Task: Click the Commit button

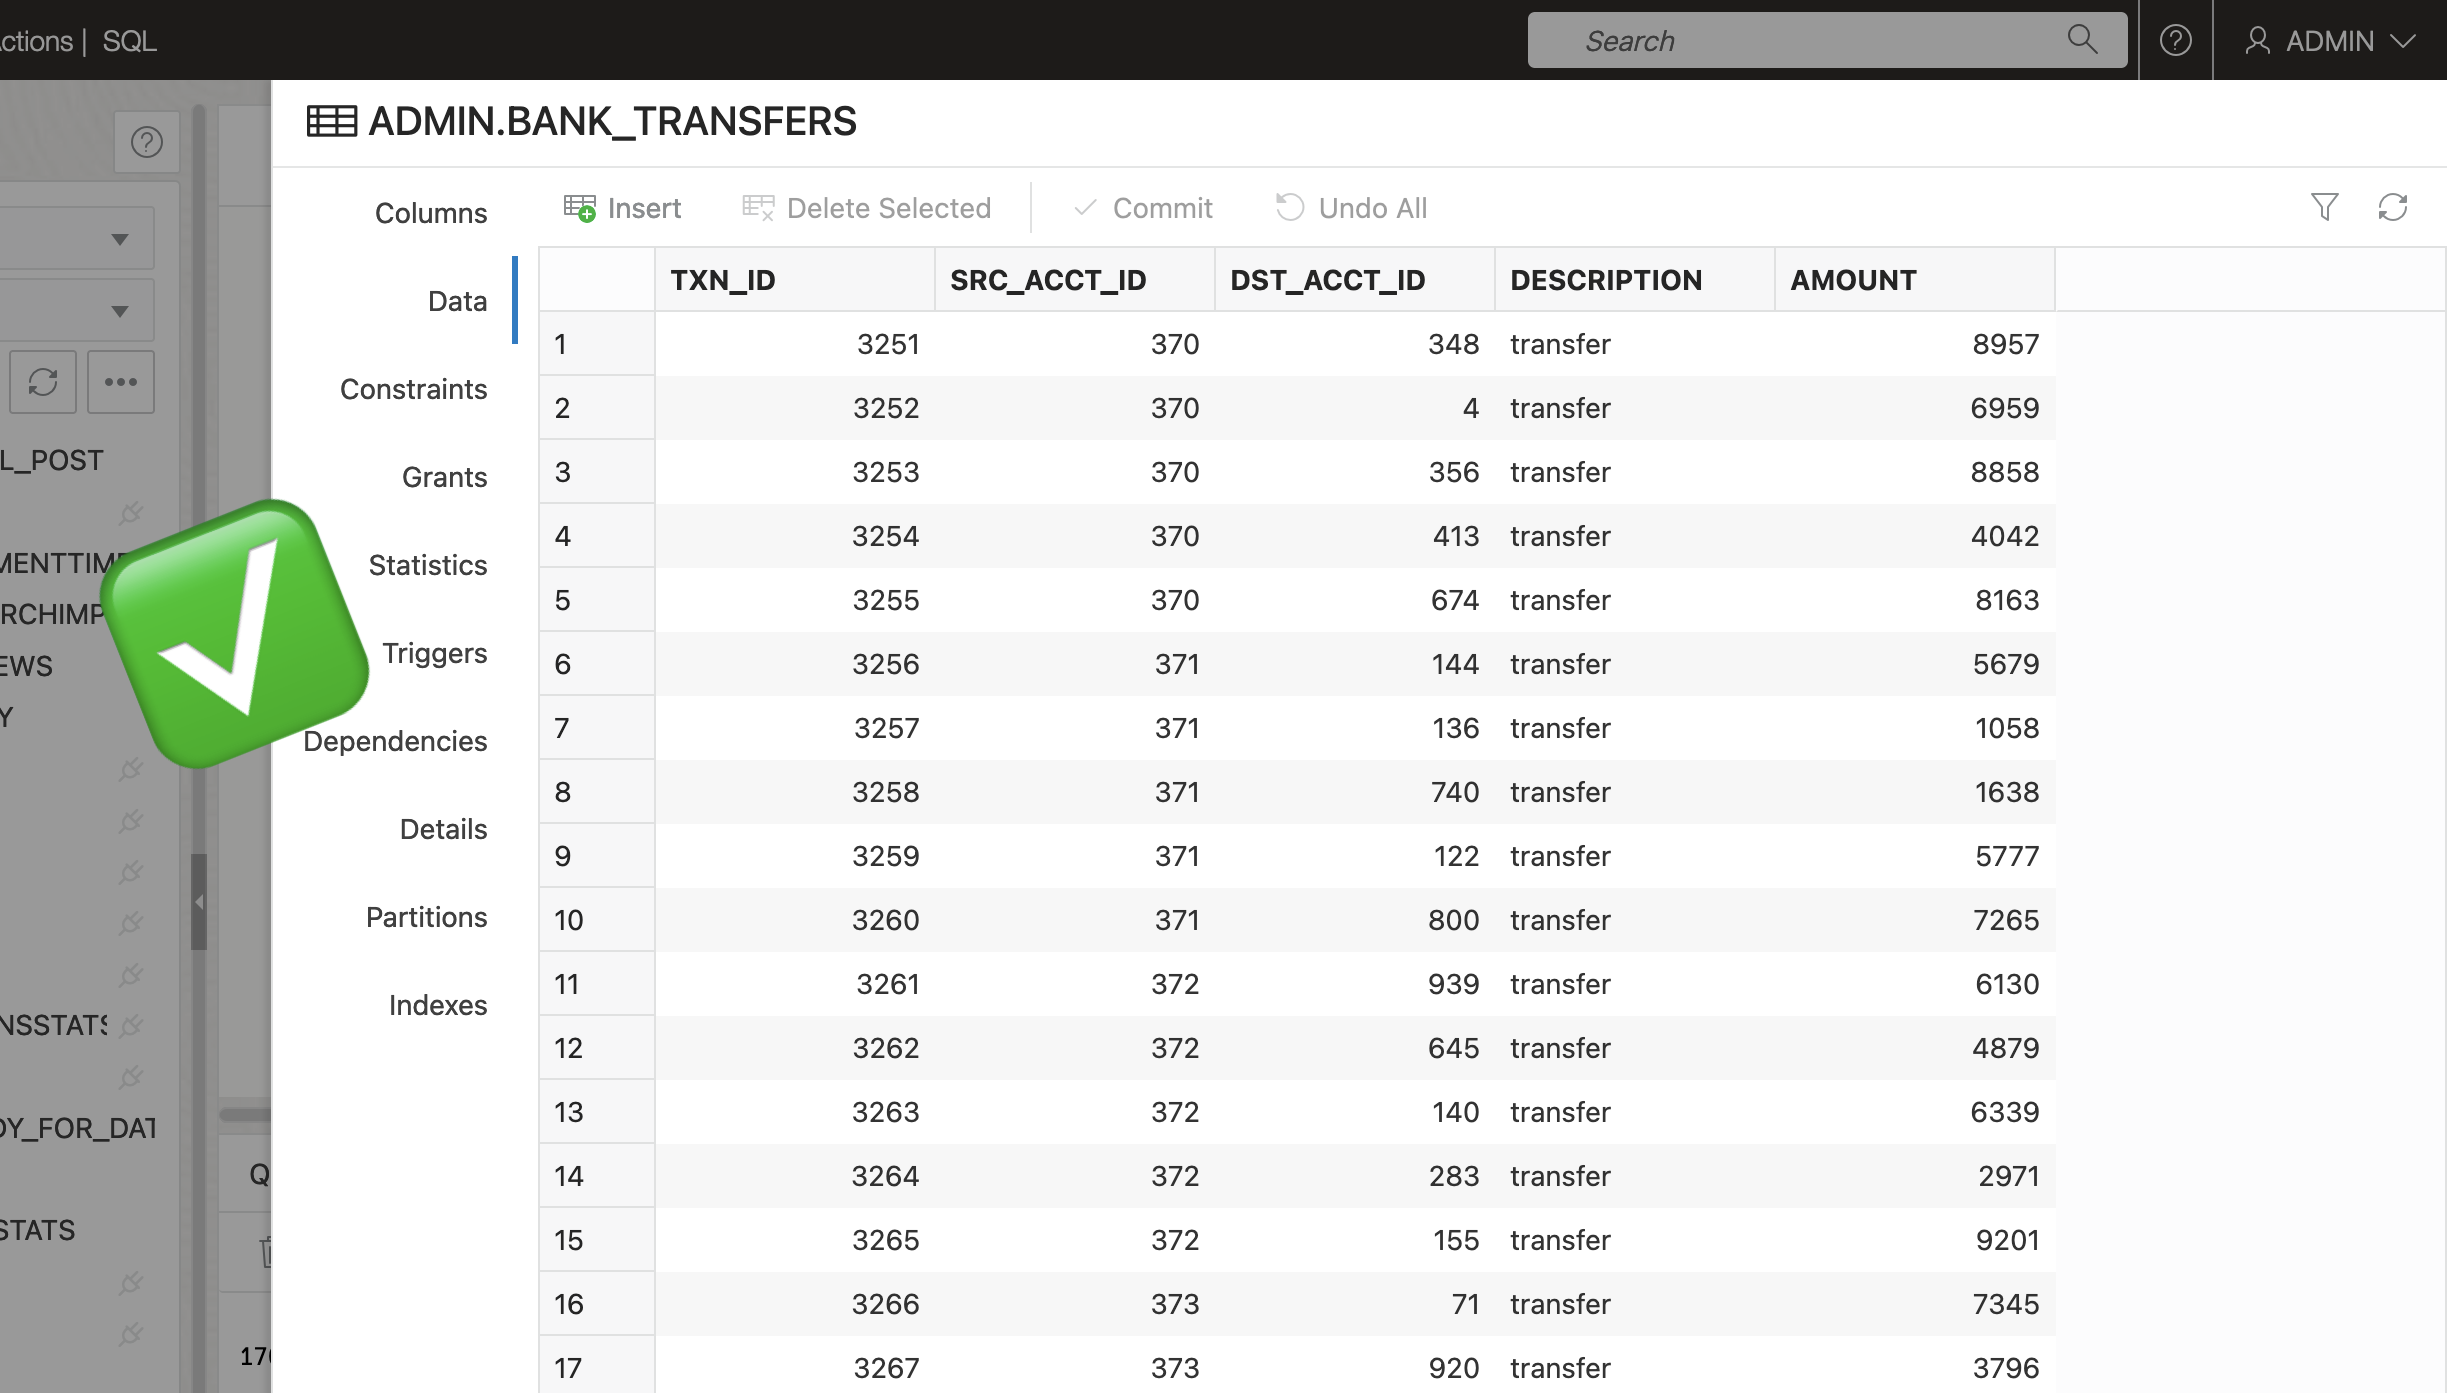Action: point(1142,208)
